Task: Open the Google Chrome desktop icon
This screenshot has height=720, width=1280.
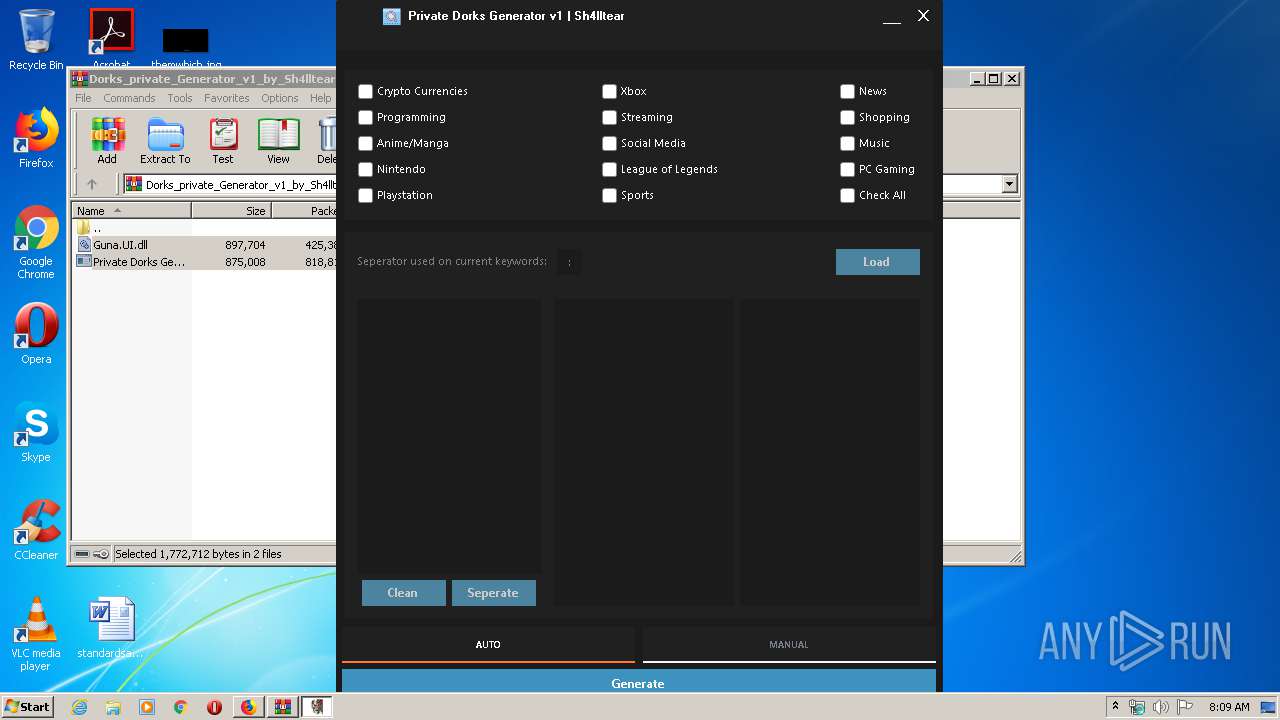Action: (36, 242)
